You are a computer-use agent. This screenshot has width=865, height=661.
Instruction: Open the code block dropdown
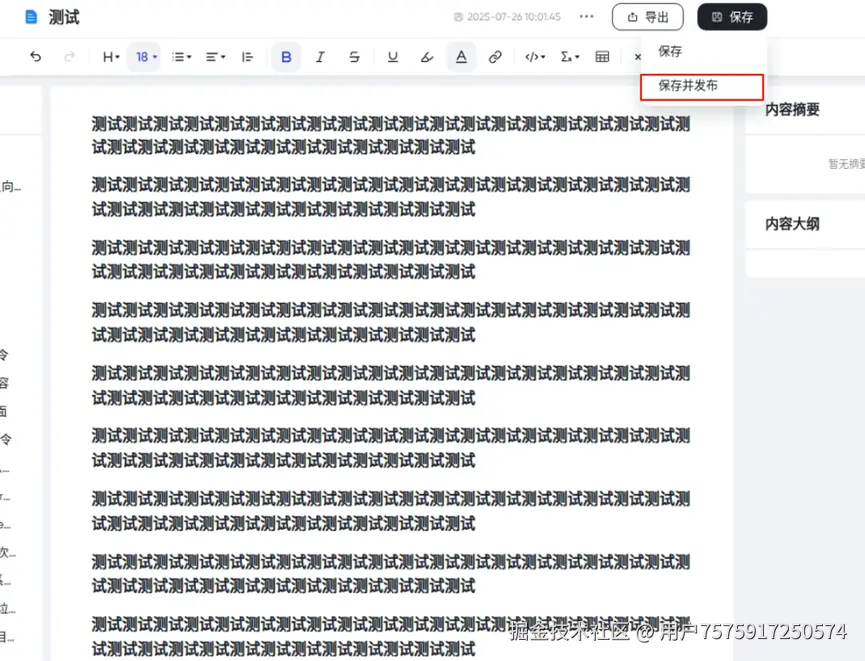535,57
